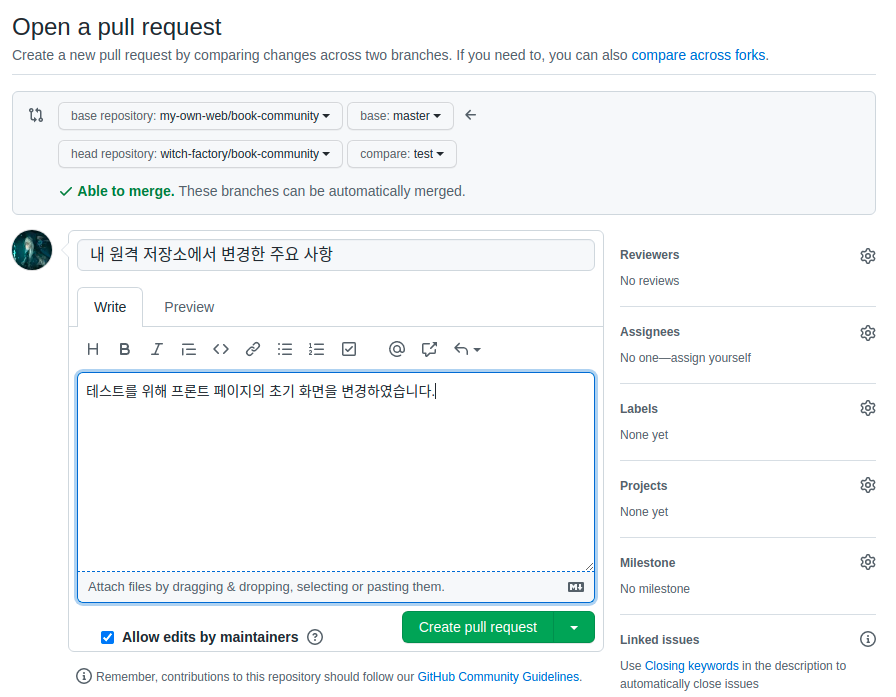Image resolution: width=896 pixels, height=697 pixels.
Task: Insert a bulleted list
Action: point(285,349)
